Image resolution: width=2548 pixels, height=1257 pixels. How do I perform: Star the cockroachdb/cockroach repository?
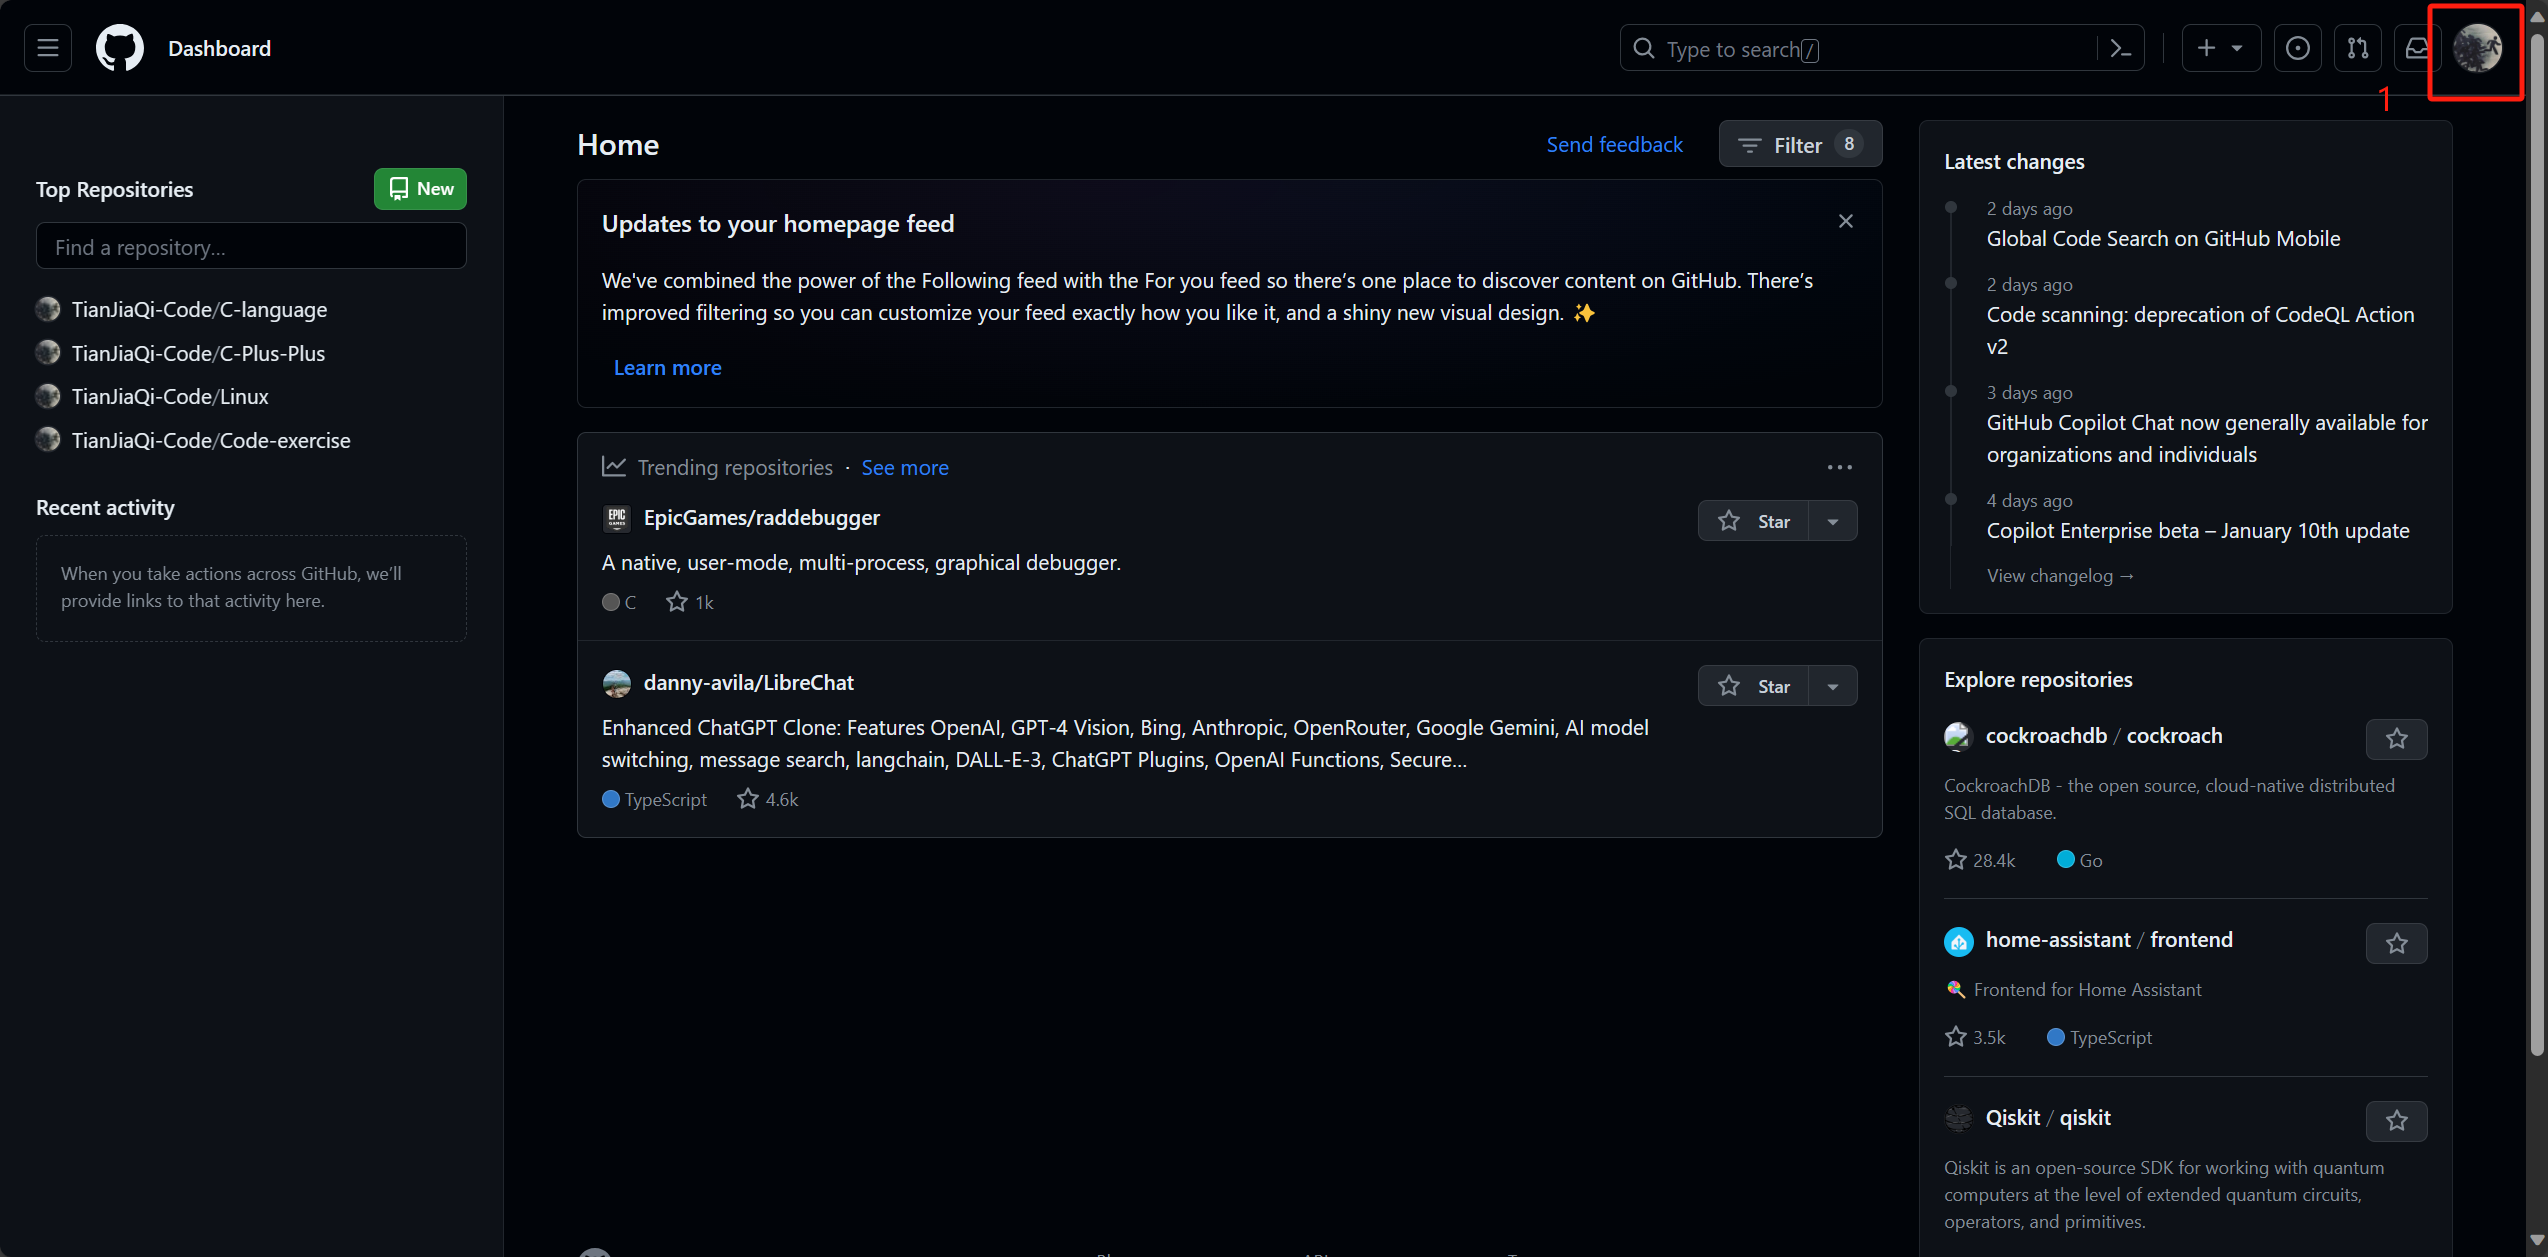click(2396, 739)
